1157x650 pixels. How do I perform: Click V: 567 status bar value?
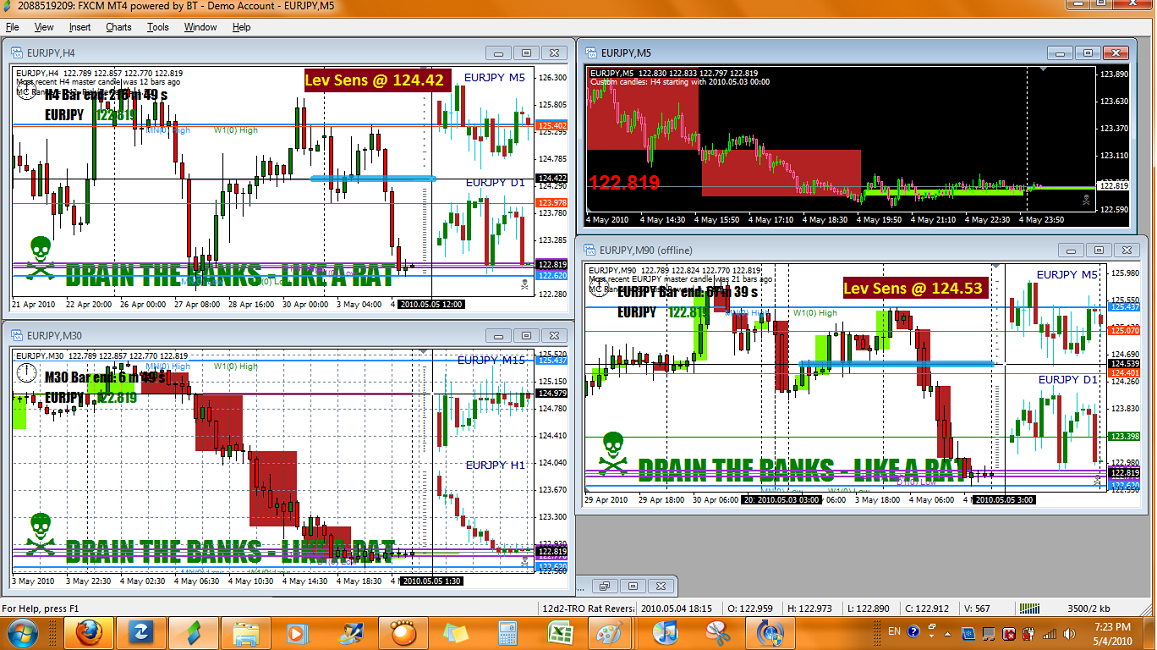[x=977, y=609]
